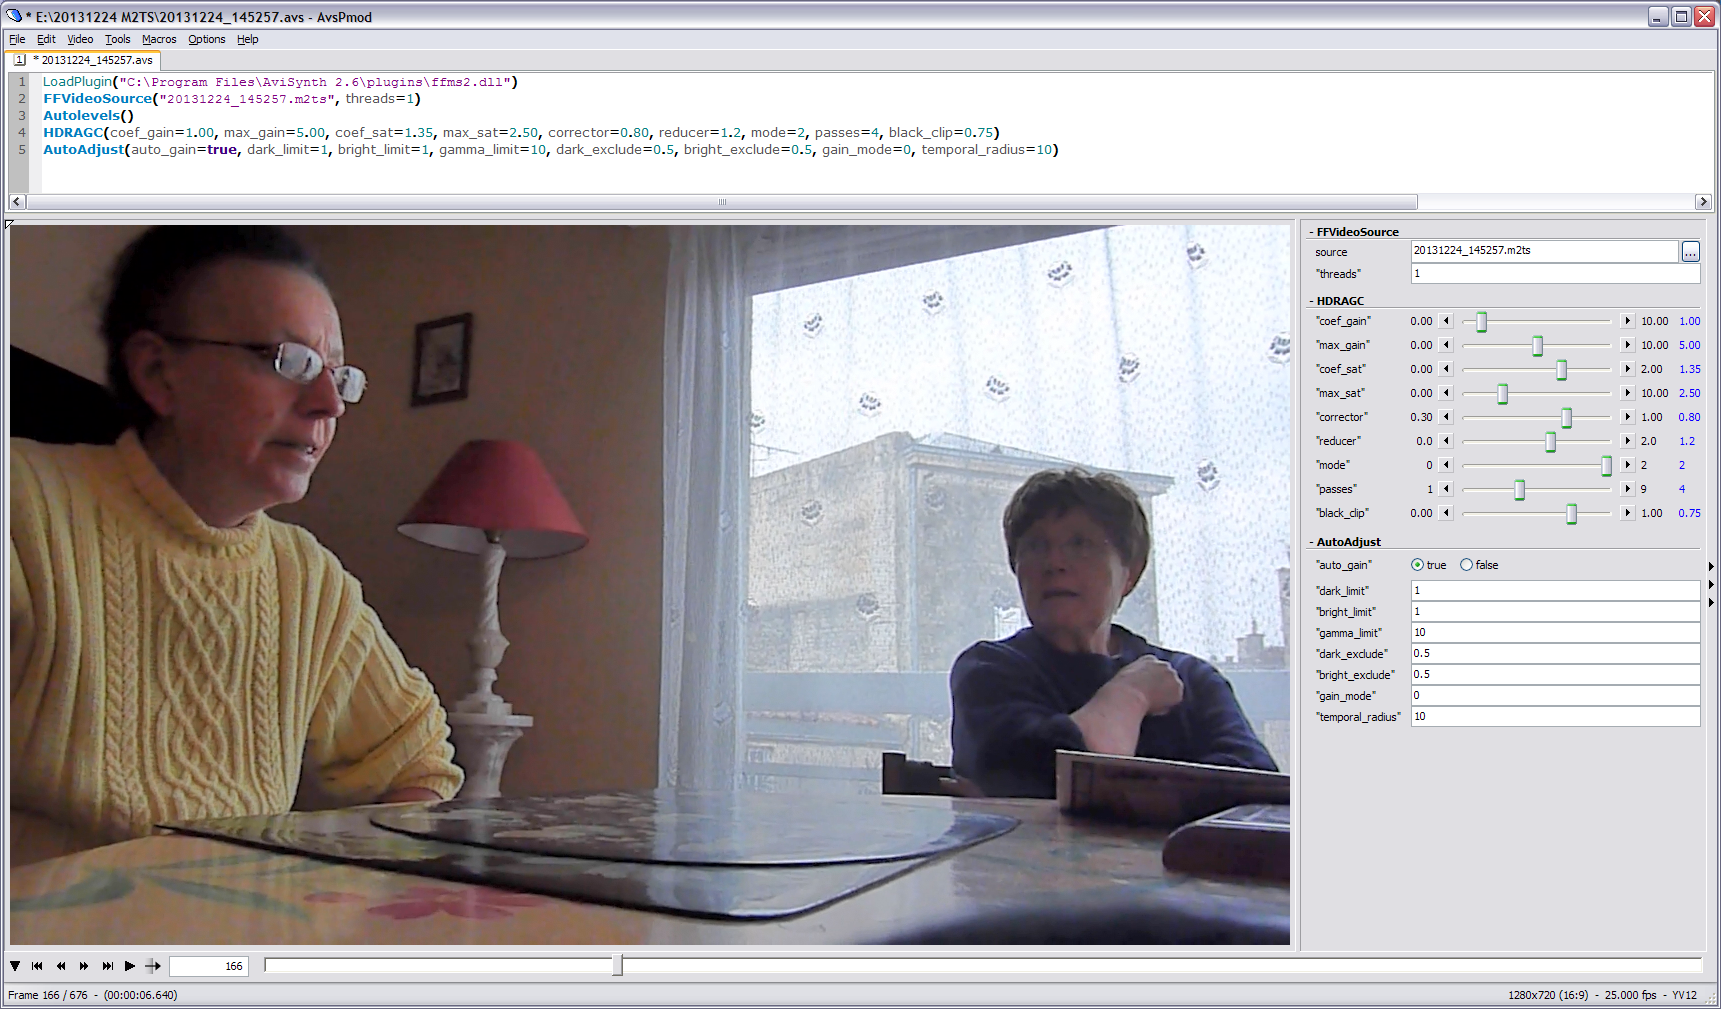Increase reducer with its right arrow
This screenshot has width=1721, height=1009.
1628,441
